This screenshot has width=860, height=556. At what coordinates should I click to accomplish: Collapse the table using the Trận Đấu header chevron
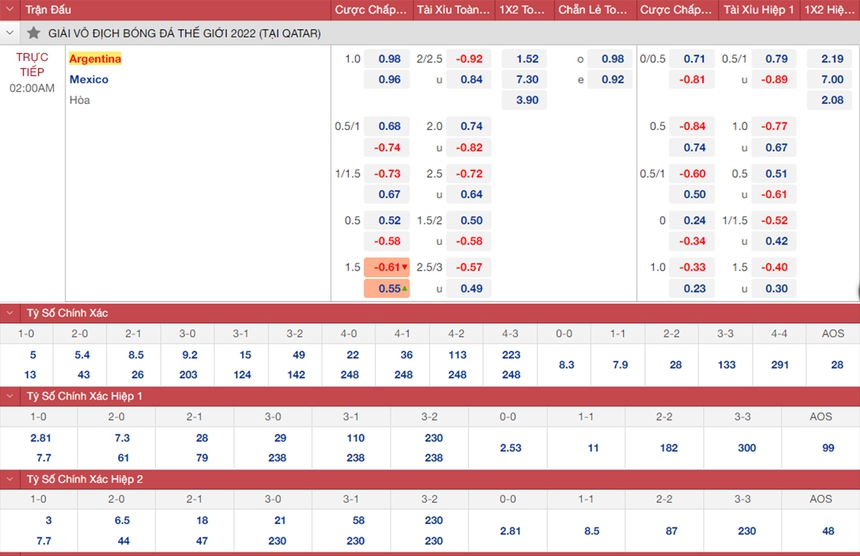click(x=11, y=10)
